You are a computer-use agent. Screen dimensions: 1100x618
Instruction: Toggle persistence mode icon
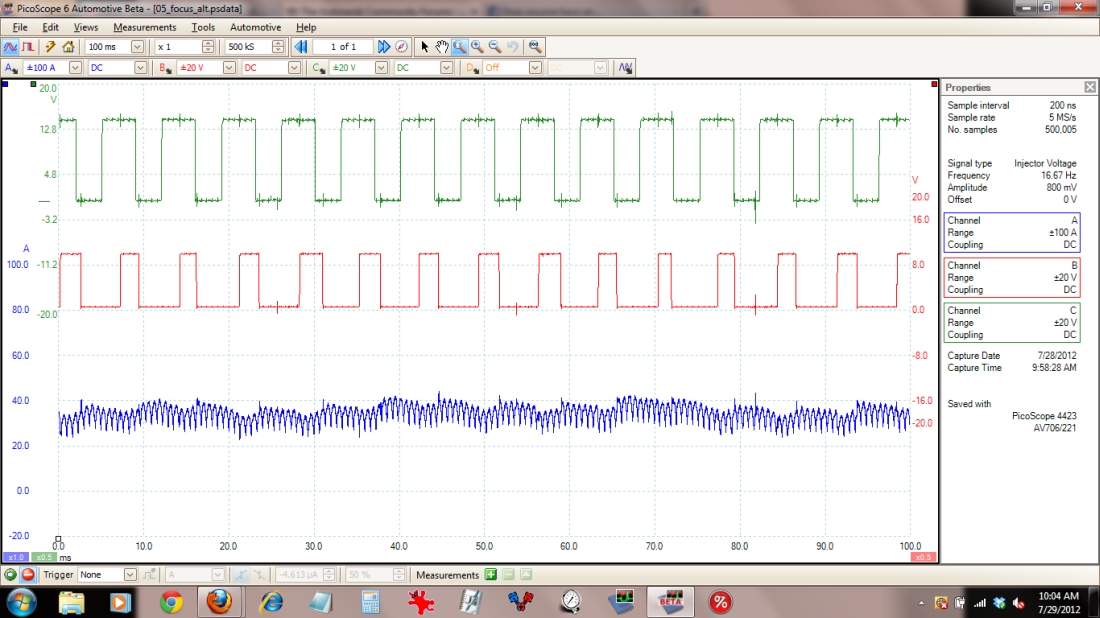click(x=28, y=47)
